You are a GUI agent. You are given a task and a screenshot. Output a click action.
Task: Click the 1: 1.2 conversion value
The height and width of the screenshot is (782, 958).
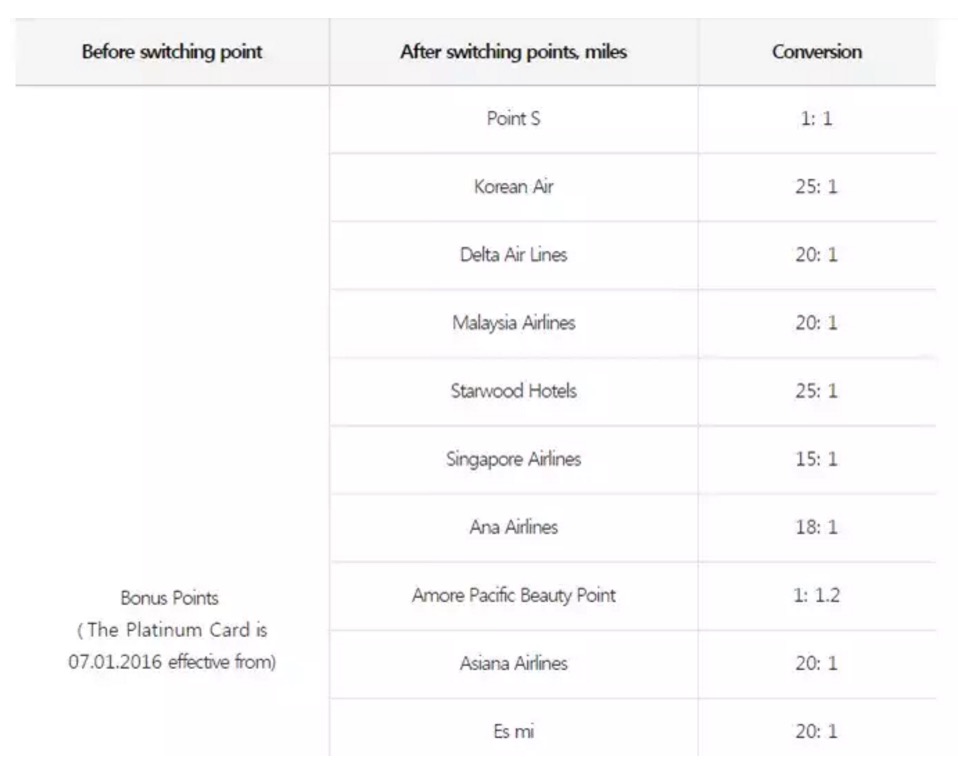816,595
